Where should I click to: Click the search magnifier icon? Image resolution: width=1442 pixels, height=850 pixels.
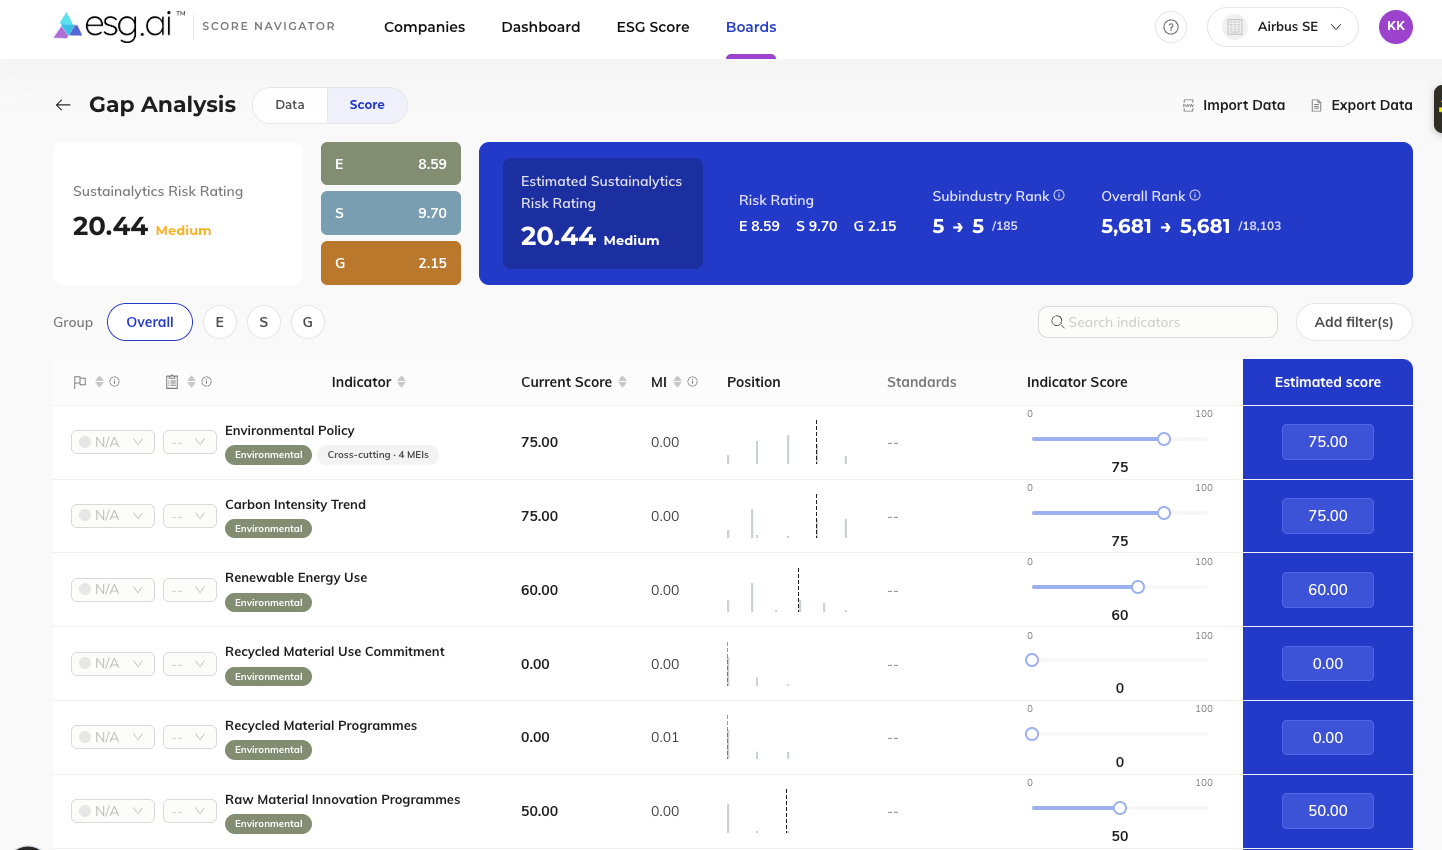point(1057,322)
